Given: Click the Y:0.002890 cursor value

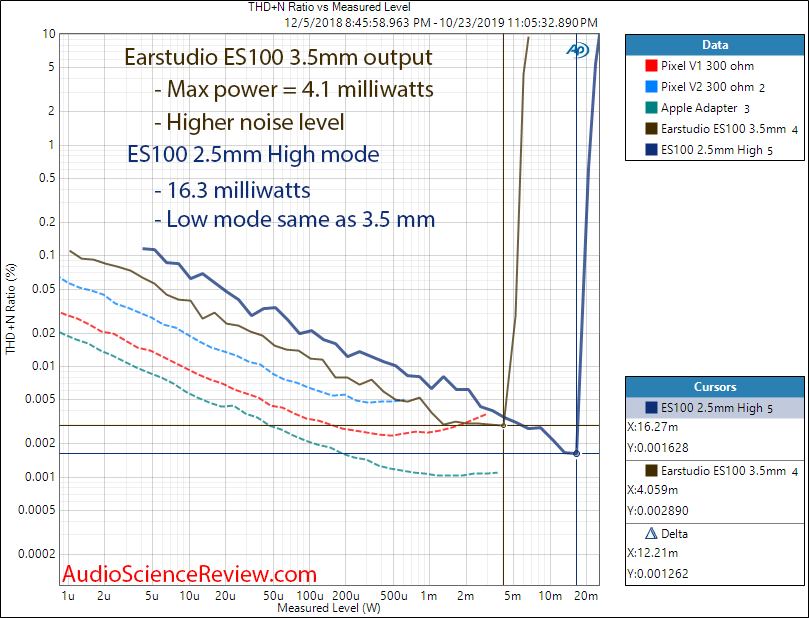Looking at the screenshot, I should pos(658,511).
